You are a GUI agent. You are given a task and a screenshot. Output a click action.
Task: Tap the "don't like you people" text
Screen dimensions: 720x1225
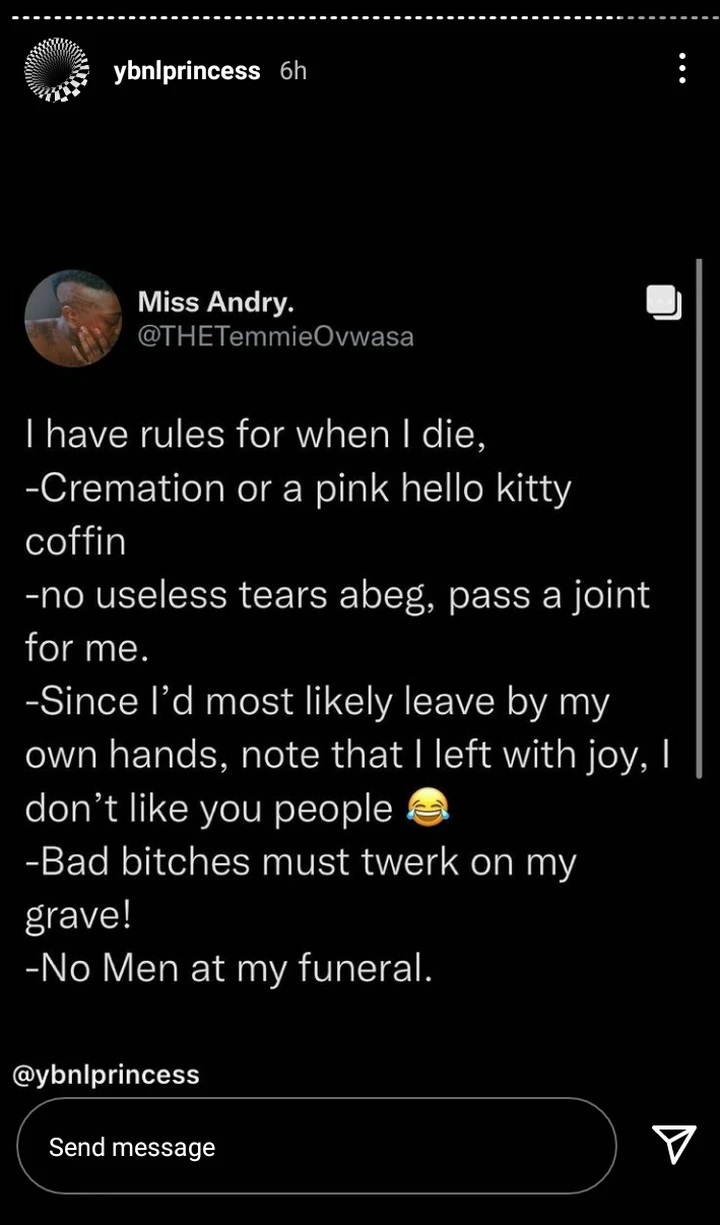coord(208,809)
